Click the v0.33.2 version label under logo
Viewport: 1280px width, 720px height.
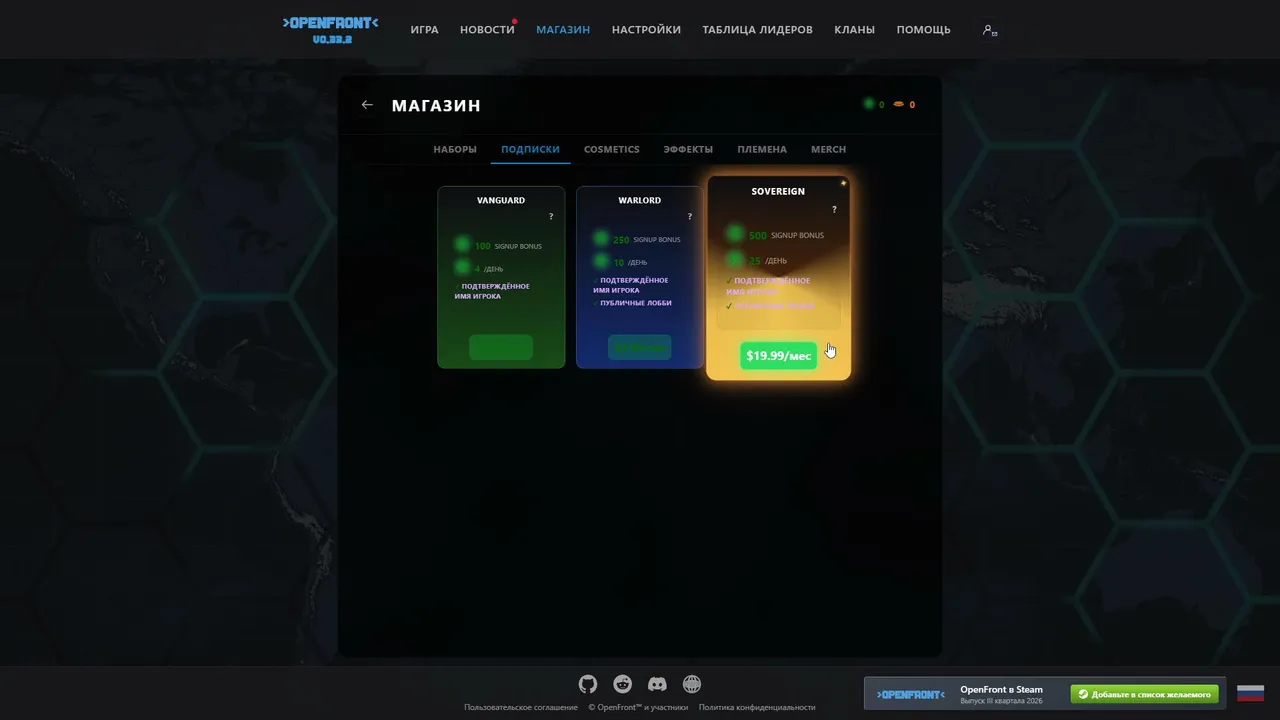pyautogui.click(x=331, y=40)
